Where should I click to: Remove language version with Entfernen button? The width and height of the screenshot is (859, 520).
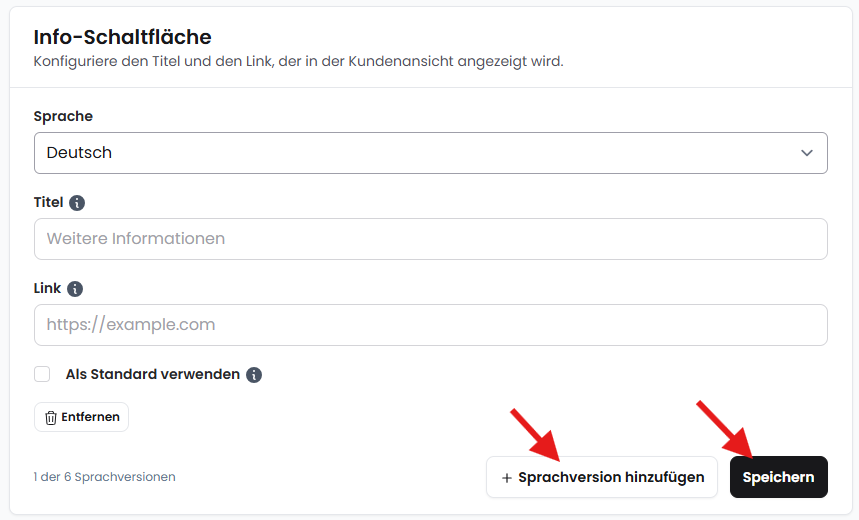click(81, 417)
